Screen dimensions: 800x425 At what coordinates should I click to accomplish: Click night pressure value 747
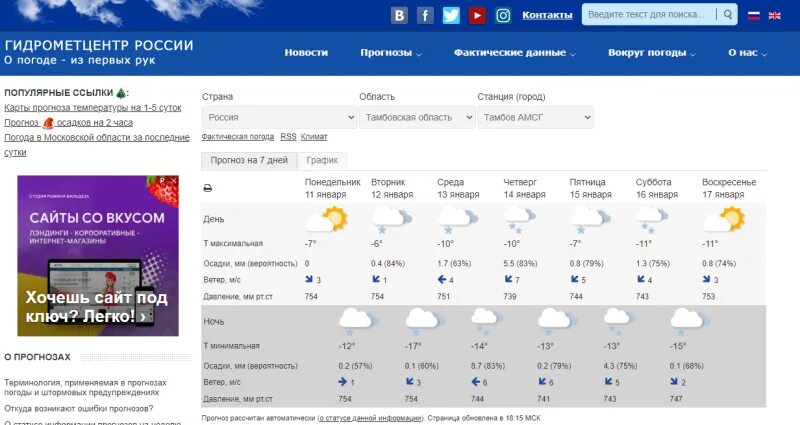pos(676,398)
